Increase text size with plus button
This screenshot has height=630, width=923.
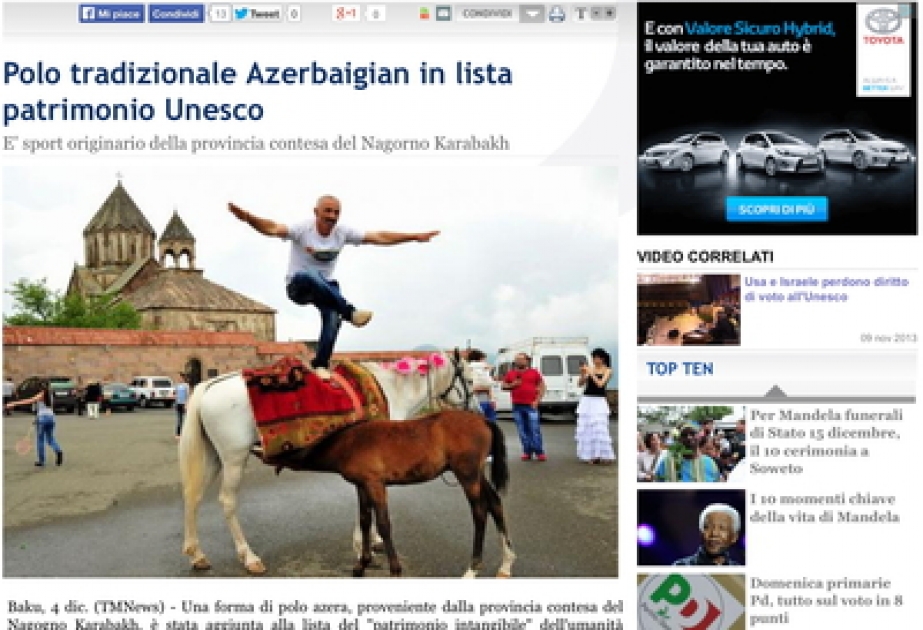pyautogui.click(x=610, y=12)
